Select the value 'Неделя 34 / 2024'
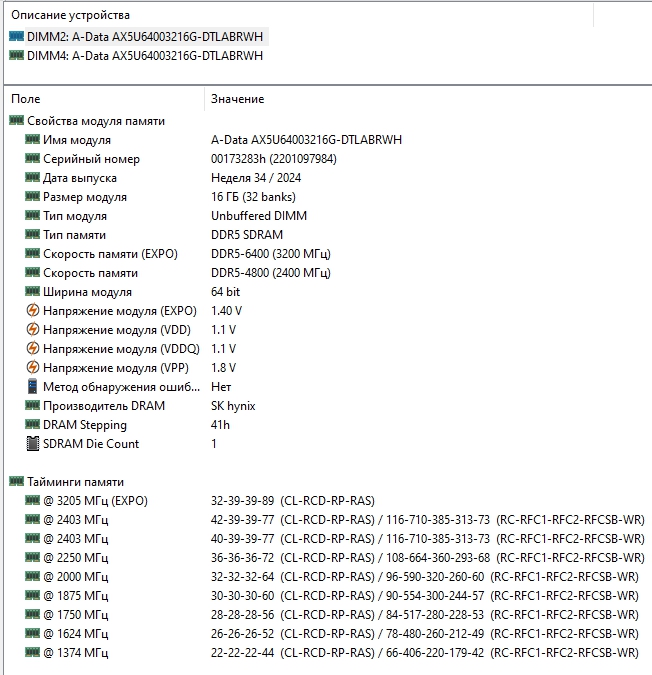The width and height of the screenshot is (652, 675). (256, 178)
